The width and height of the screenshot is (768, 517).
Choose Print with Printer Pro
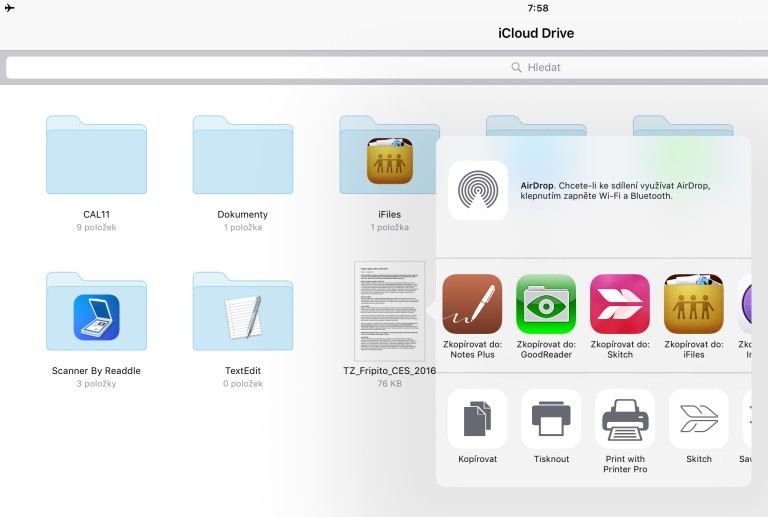click(625, 419)
